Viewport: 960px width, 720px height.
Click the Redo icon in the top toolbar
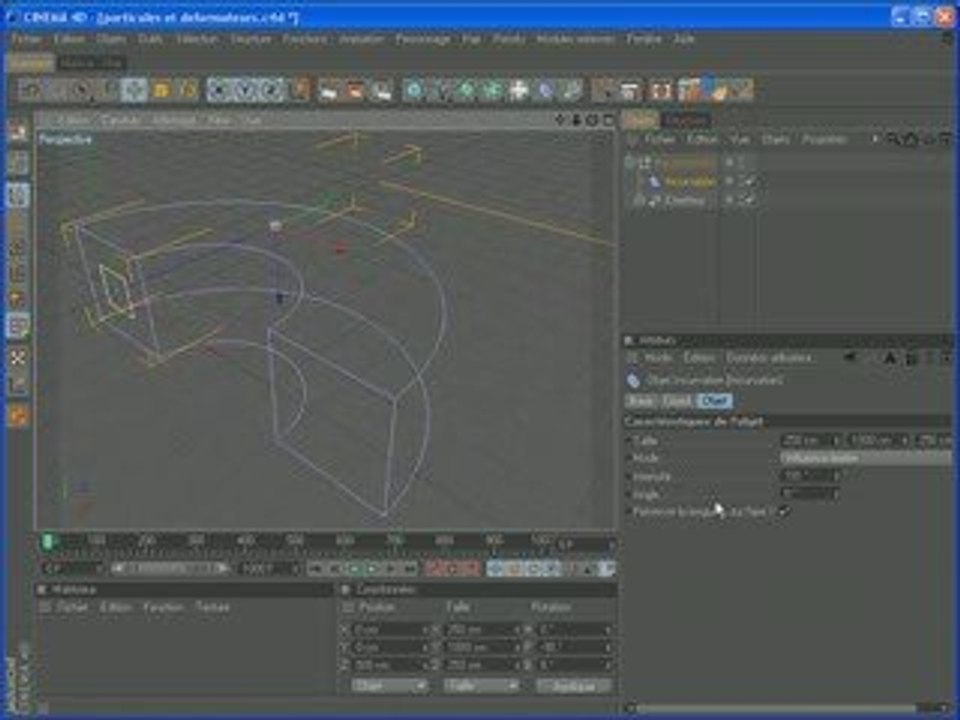click(56, 90)
